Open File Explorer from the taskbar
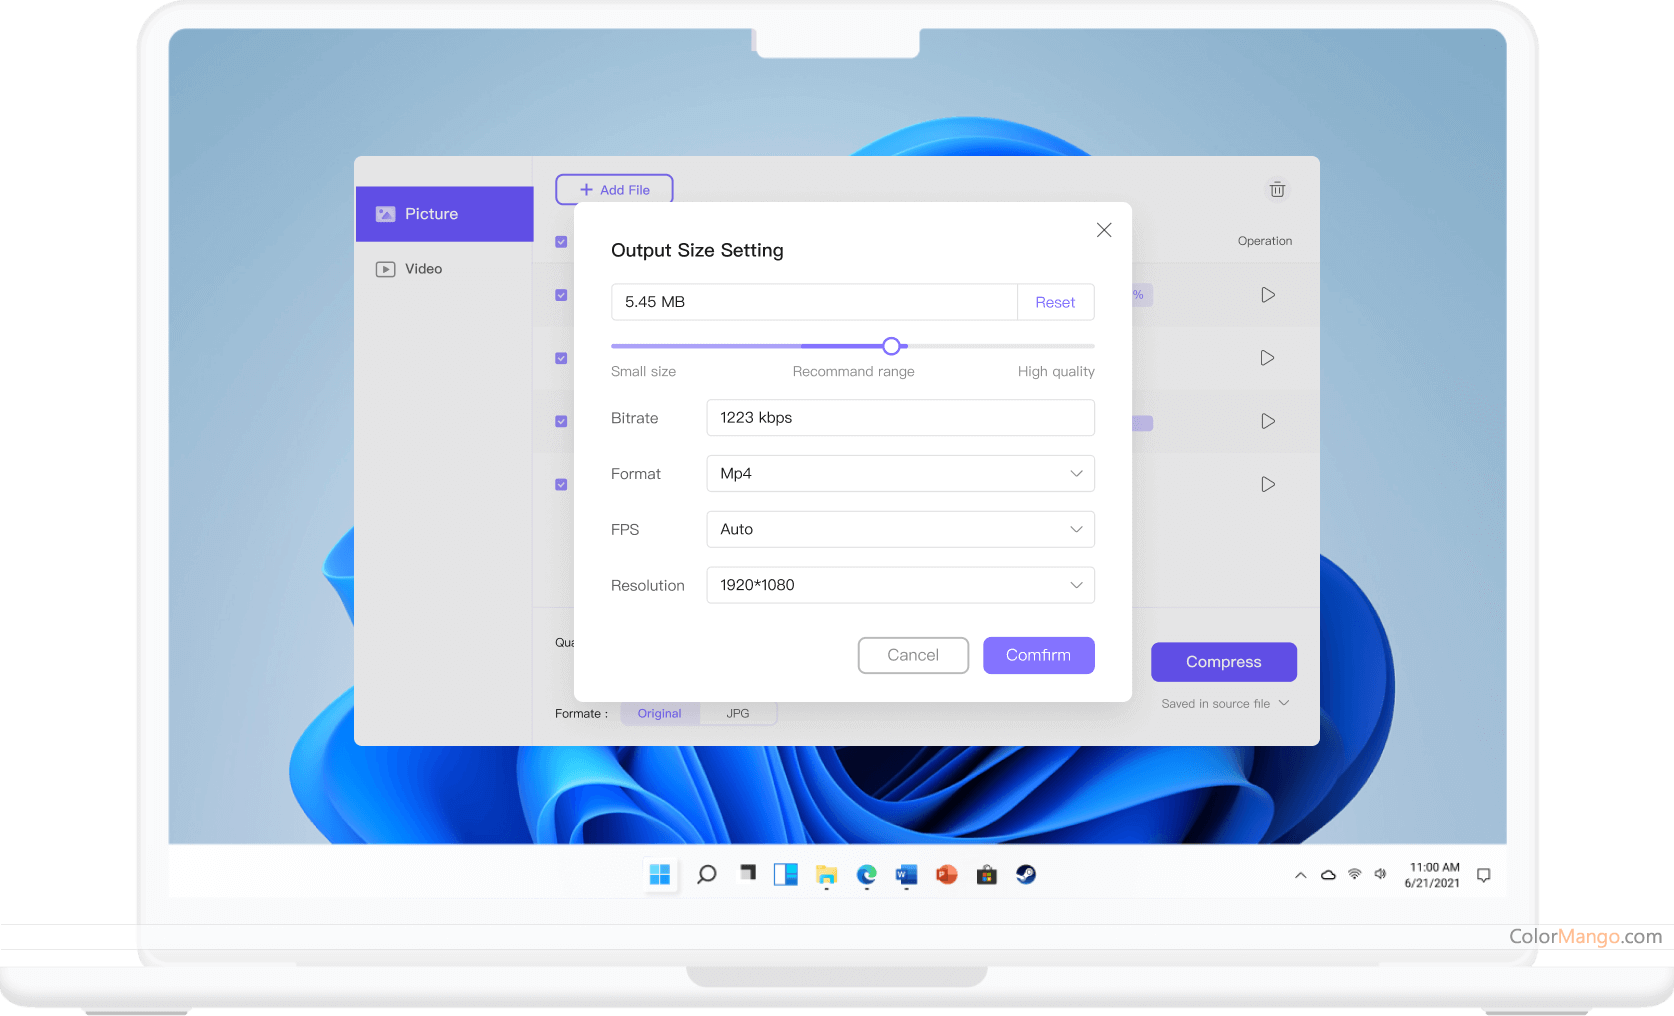The image size is (1674, 1016). [x=826, y=875]
